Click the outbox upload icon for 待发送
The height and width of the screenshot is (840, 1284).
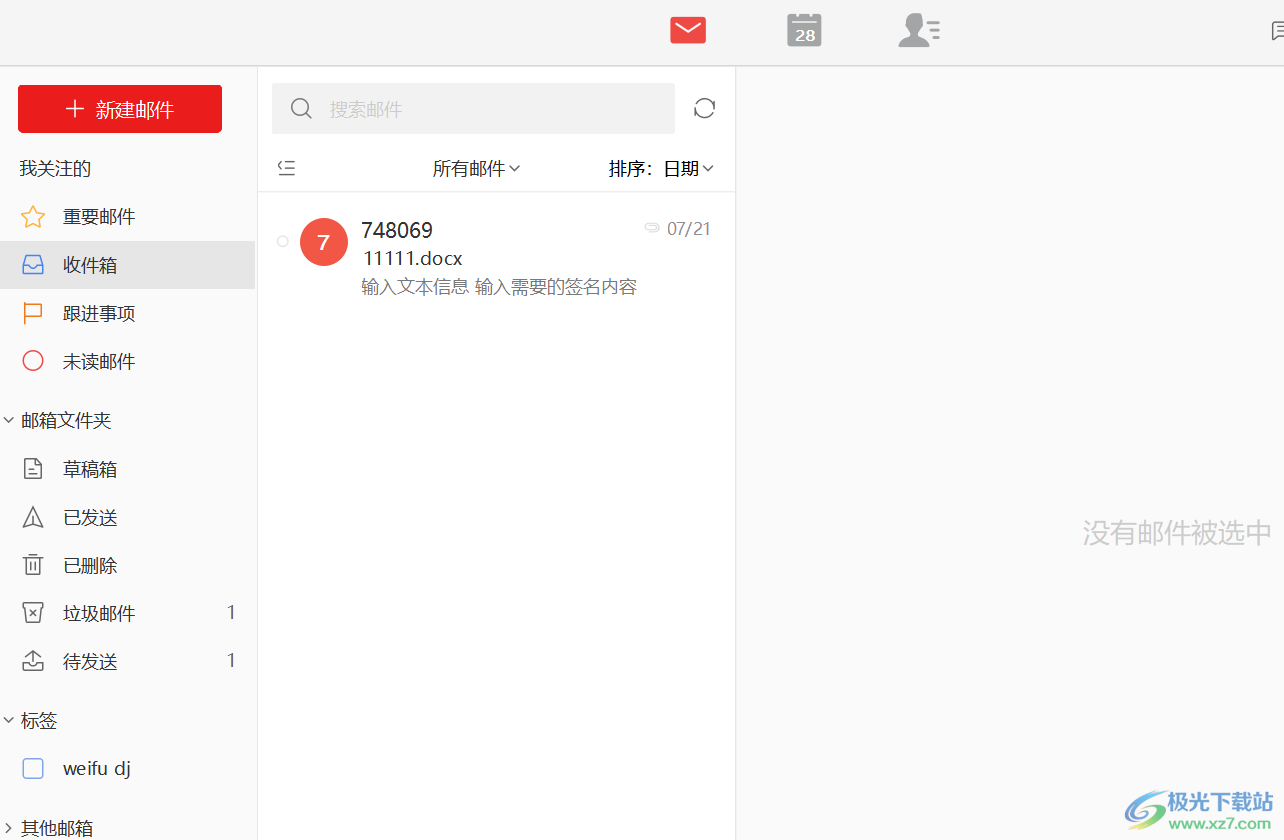33,661
